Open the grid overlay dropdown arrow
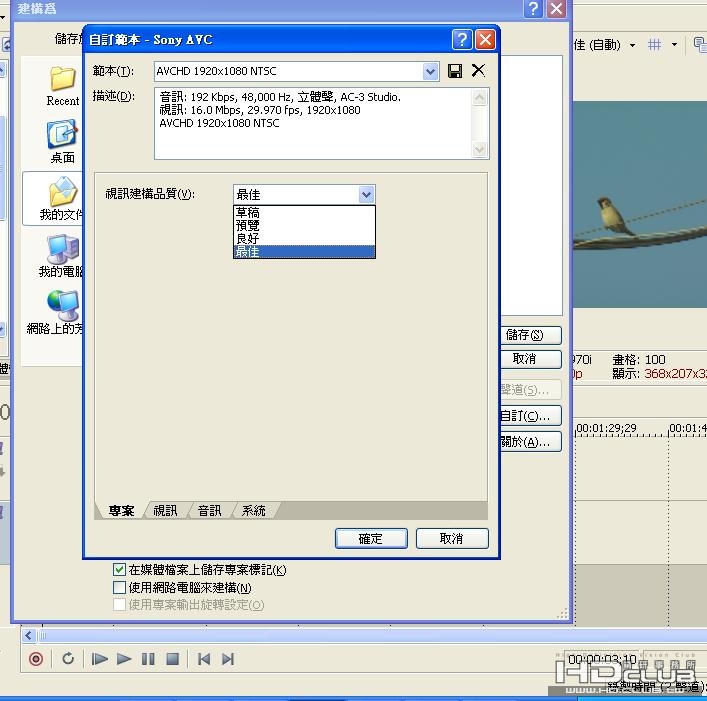This screenshot has width=707, height=701. point(674,45)
